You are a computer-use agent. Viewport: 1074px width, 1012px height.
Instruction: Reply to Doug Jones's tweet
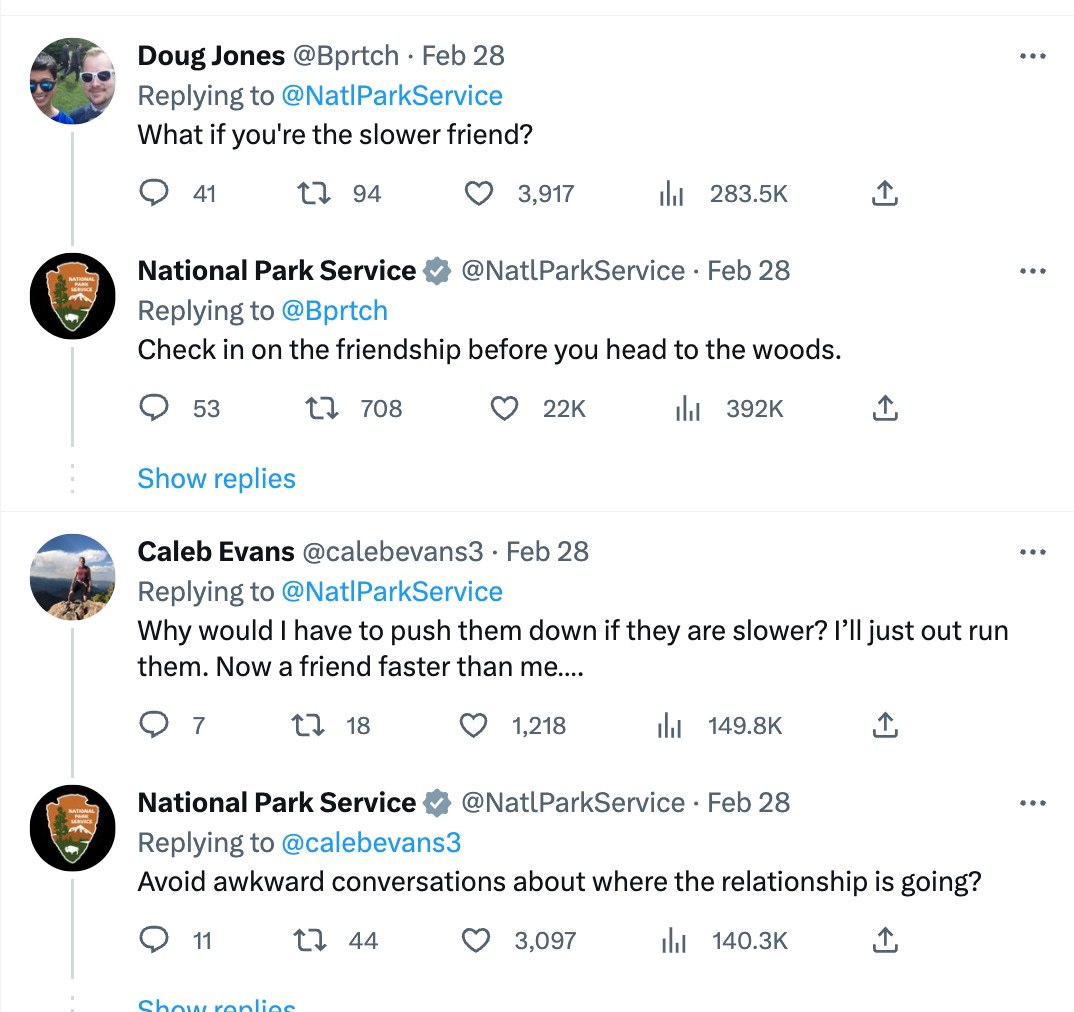[x=154, y=193]
